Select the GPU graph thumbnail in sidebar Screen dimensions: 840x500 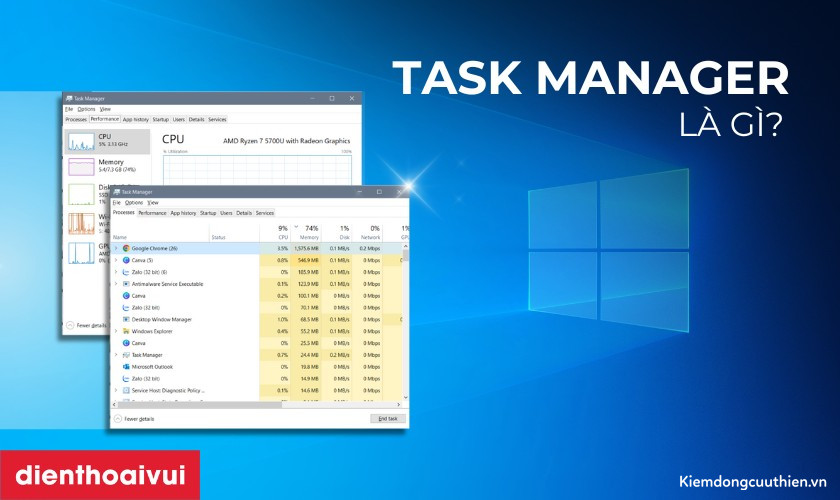click(x=81, y=253)
